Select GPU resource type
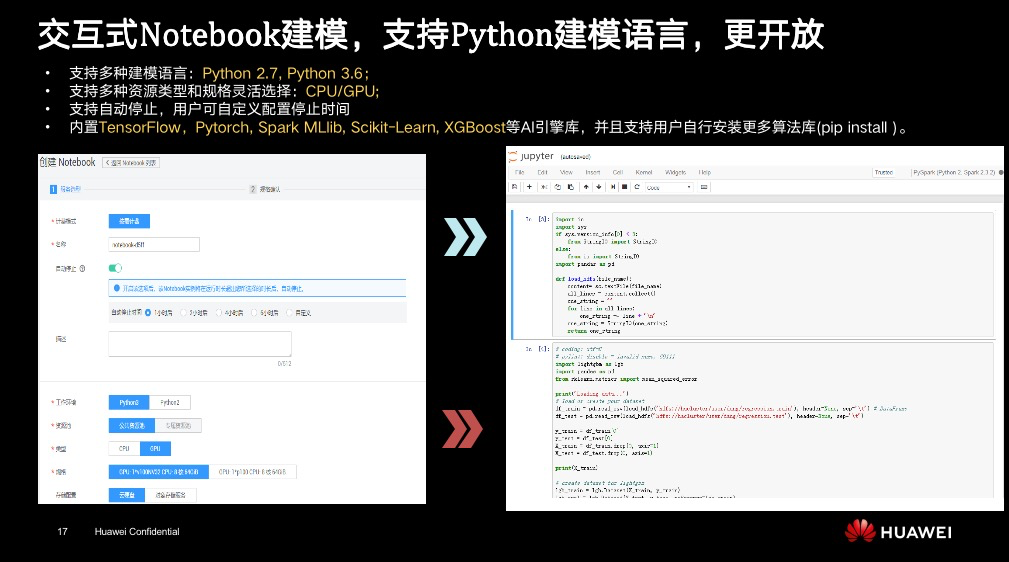Image resolution: width=1009 pixels, height=562 pixels. 155,449
